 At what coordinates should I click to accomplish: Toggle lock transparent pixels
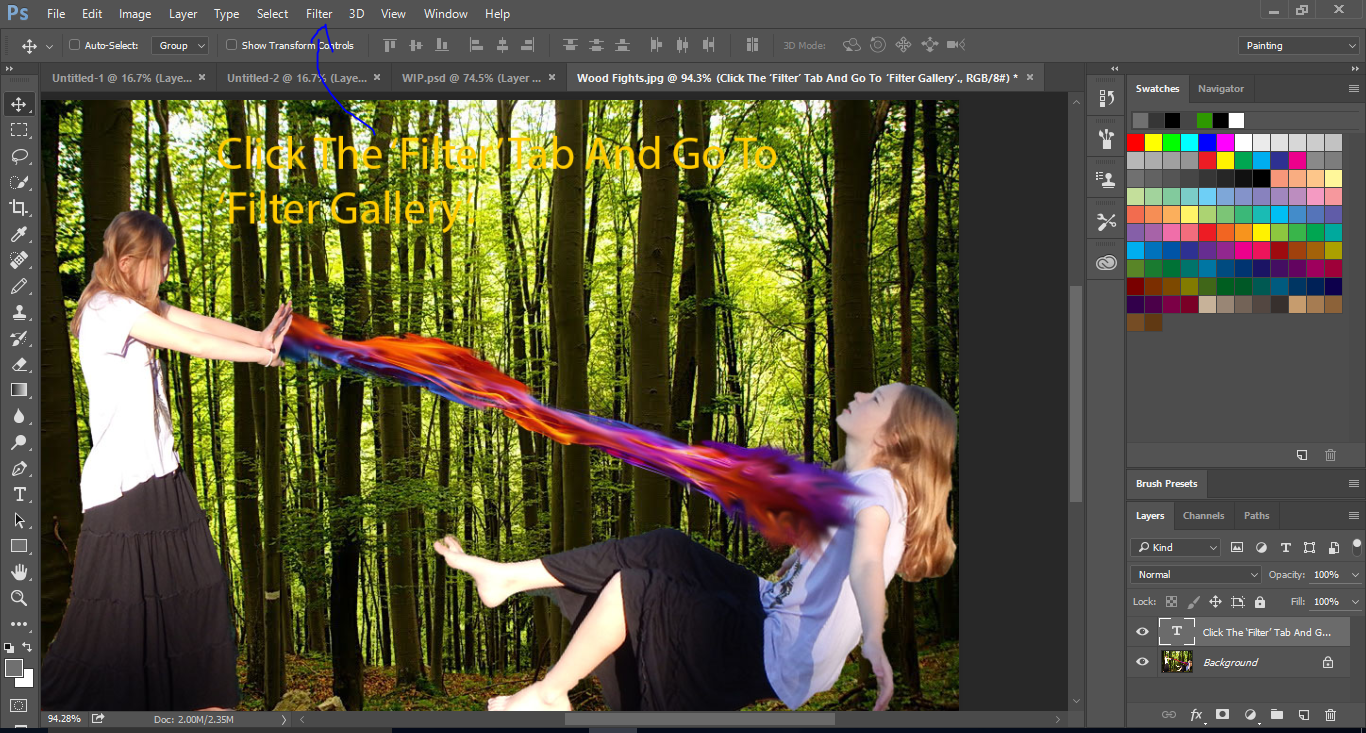coord(1171,602)
